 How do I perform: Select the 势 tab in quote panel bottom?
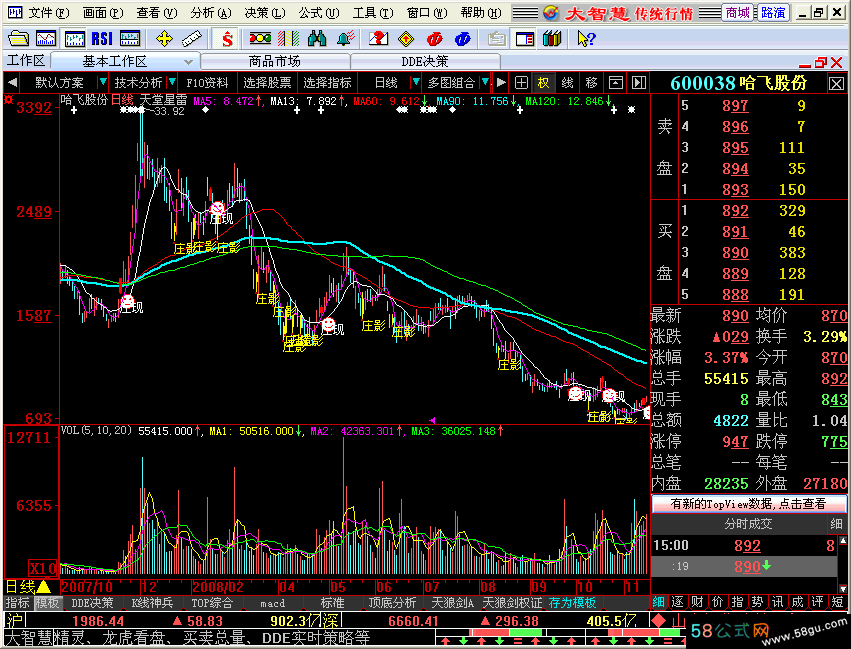(758, 601)
